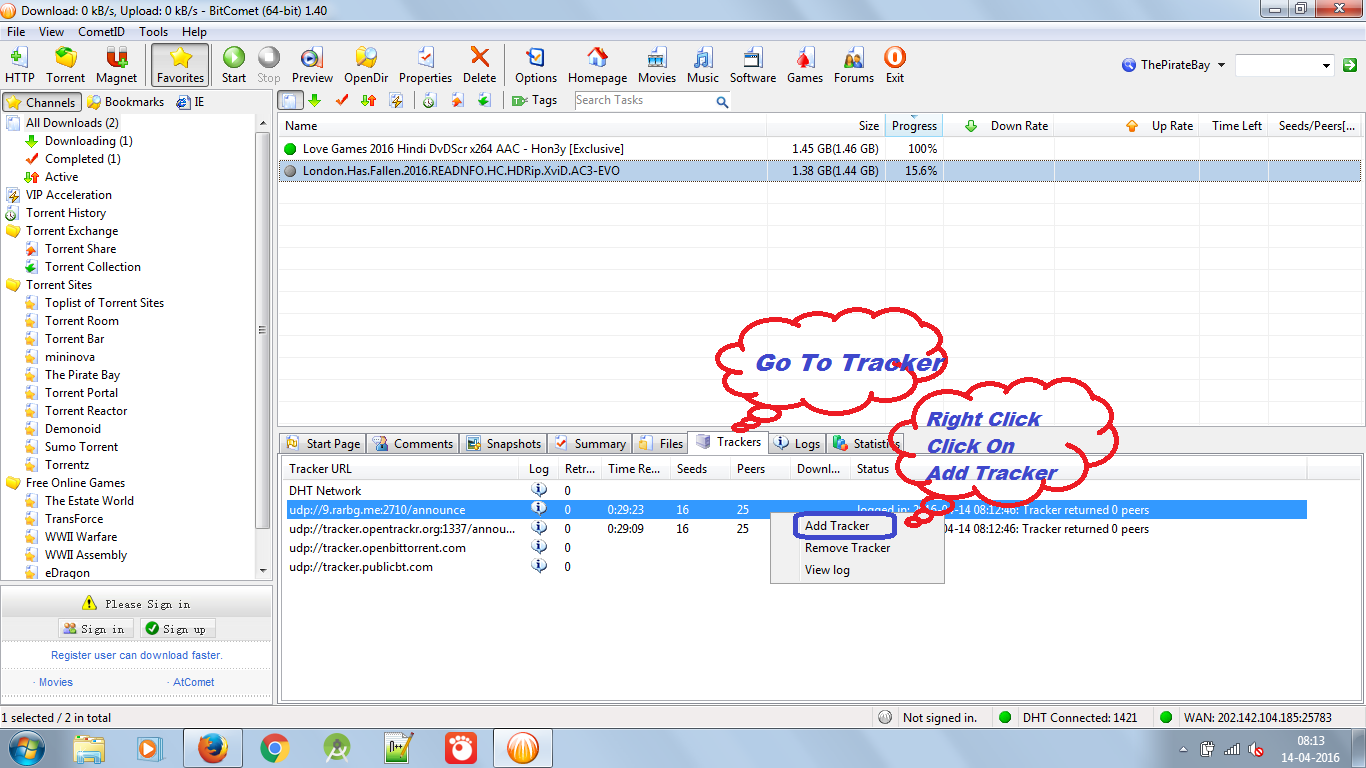Launch Google Chrome from the taskbar
The height and width of the screenshot is (768, 1366).
point(274,748)
